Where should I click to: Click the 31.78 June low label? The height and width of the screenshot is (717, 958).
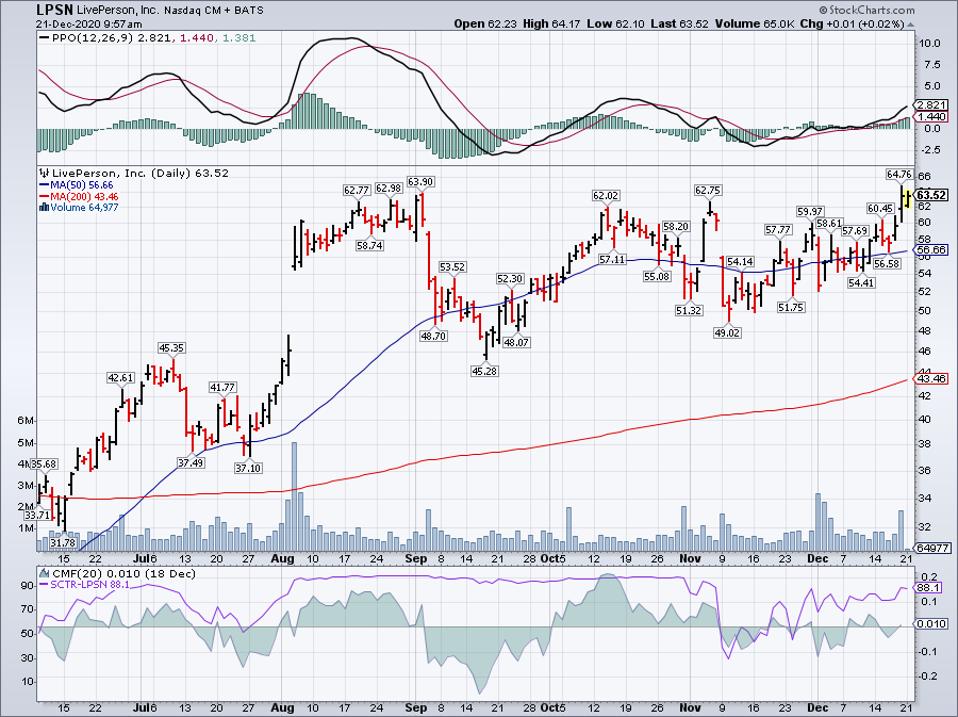(63, 542)
